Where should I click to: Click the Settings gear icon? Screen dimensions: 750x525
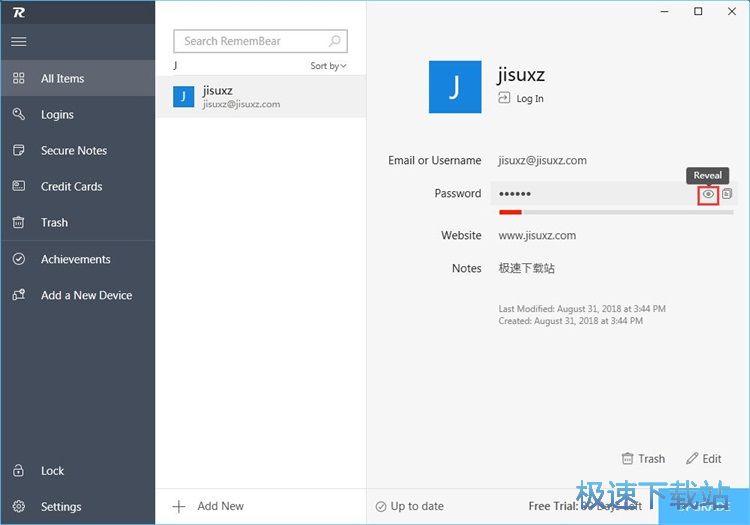point(19,506)
